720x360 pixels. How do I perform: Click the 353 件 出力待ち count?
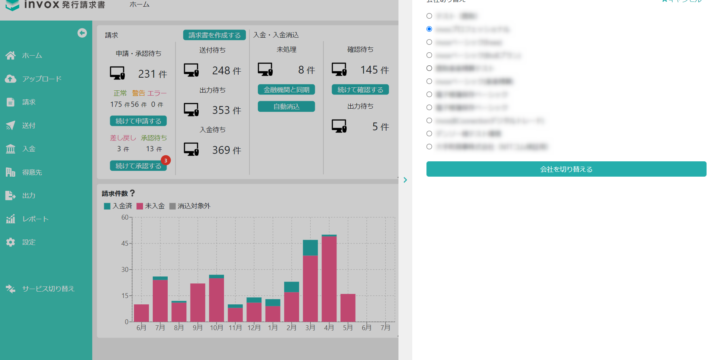226,110
